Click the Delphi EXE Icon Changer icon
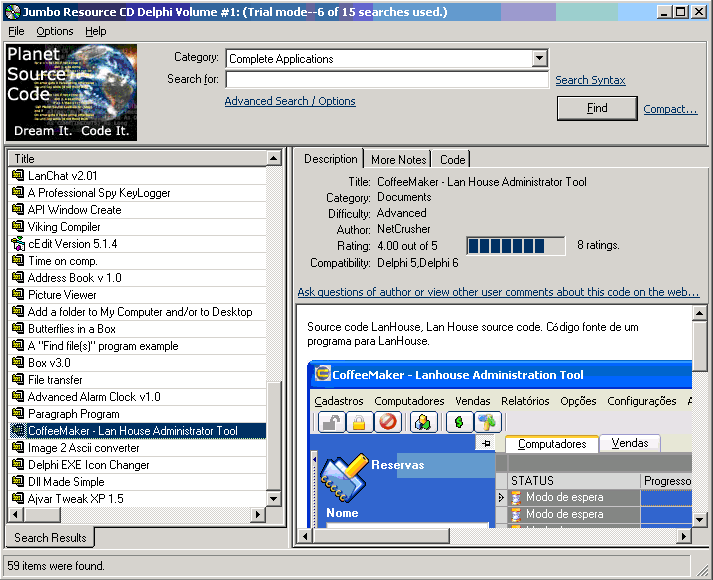 tap(18, 464)
